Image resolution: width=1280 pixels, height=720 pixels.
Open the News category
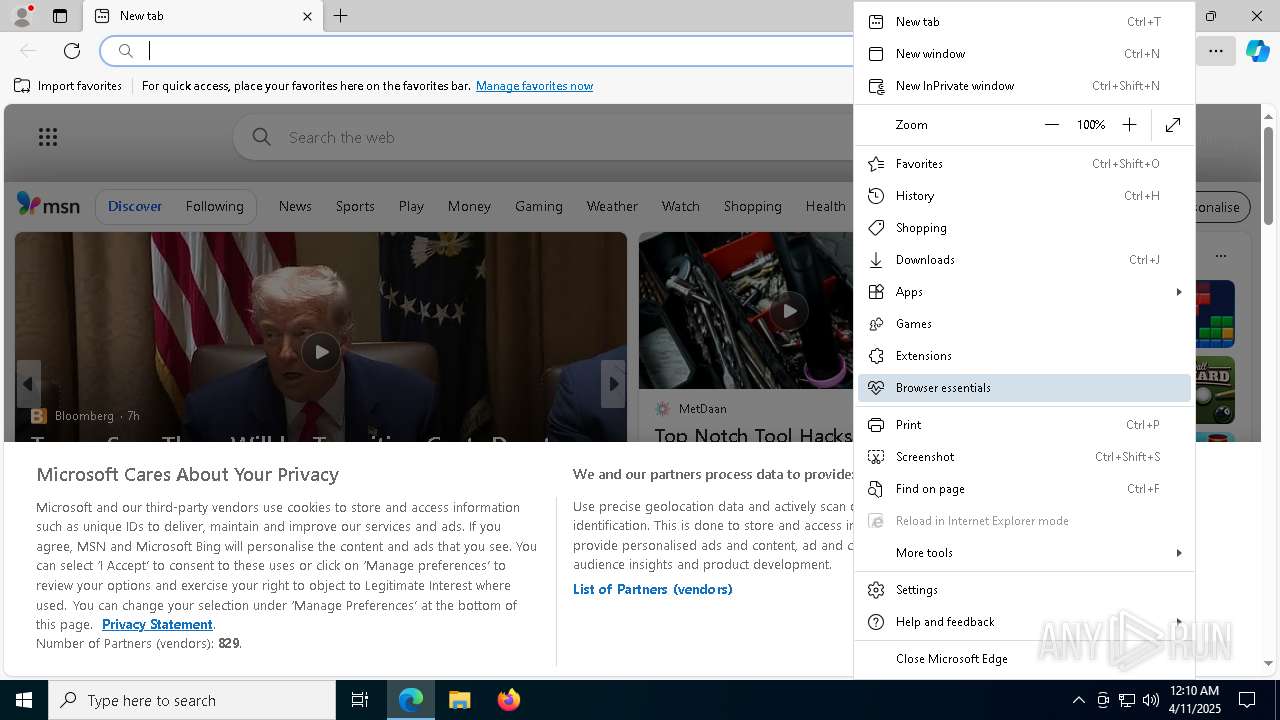[295, 206]
